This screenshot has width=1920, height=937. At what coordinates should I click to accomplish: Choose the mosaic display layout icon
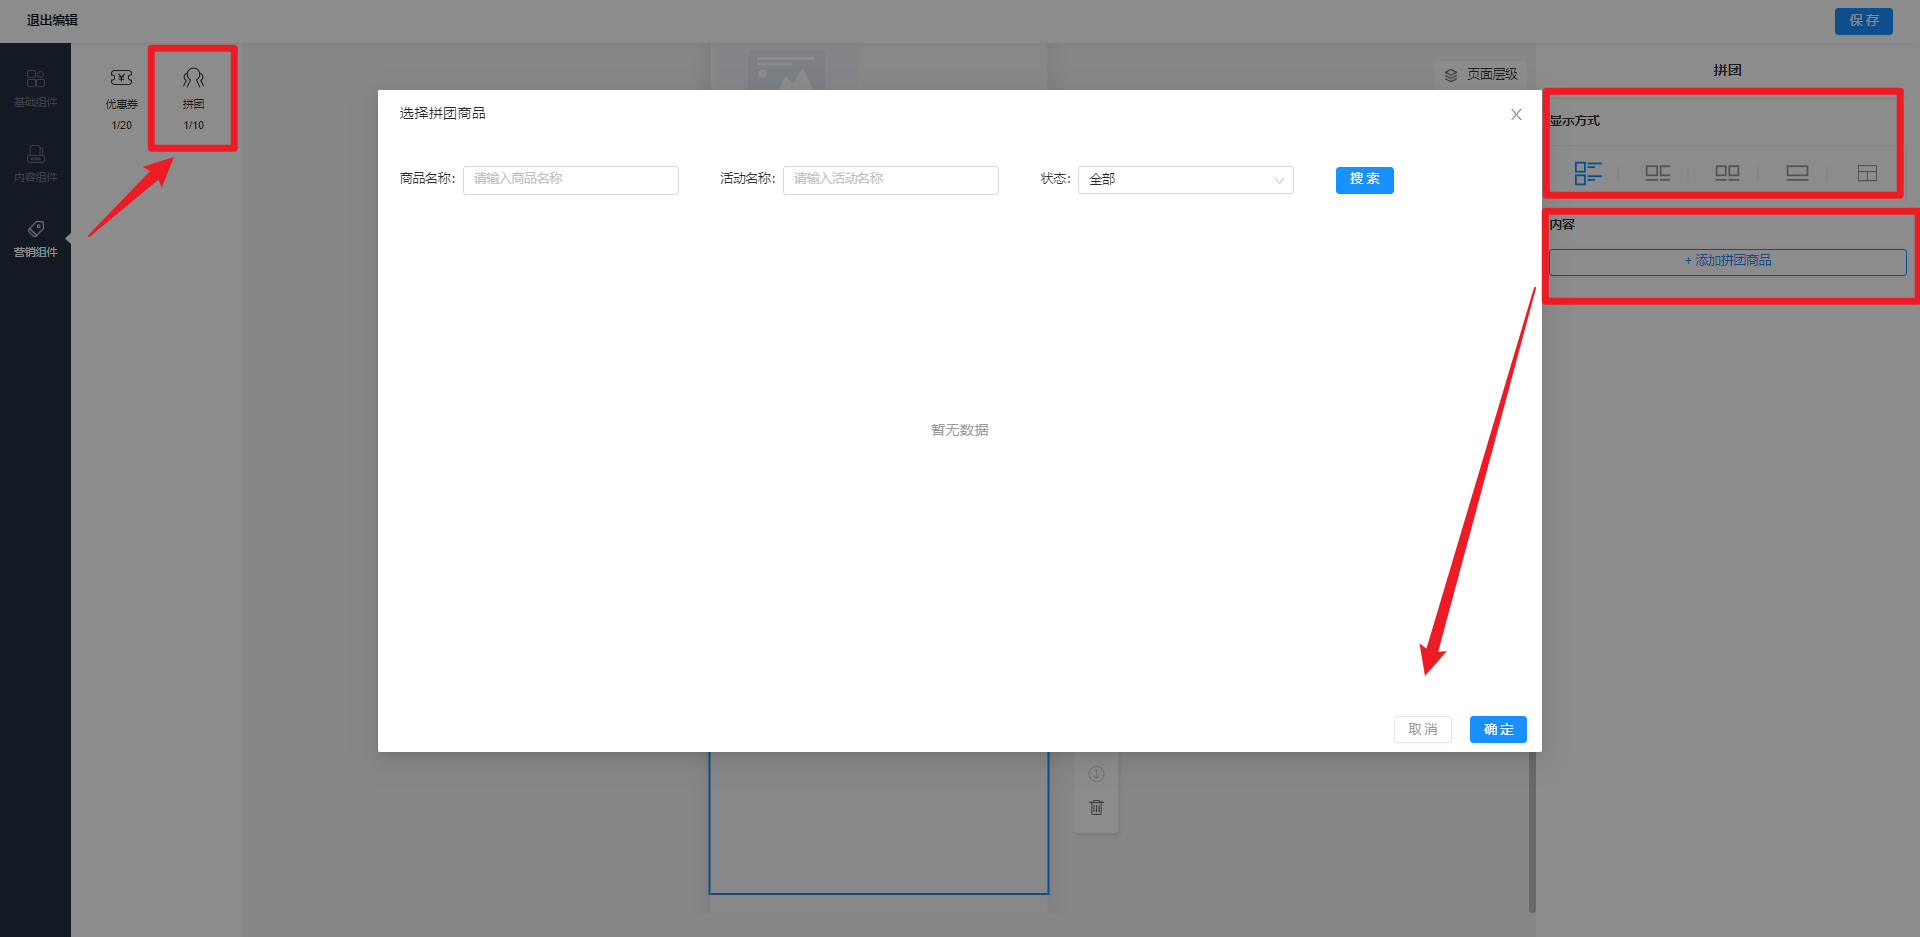tap(1867, 173)
